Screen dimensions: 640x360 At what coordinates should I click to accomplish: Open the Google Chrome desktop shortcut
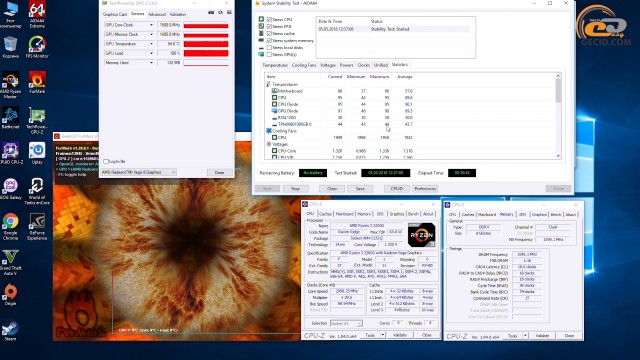pos(11,227)
